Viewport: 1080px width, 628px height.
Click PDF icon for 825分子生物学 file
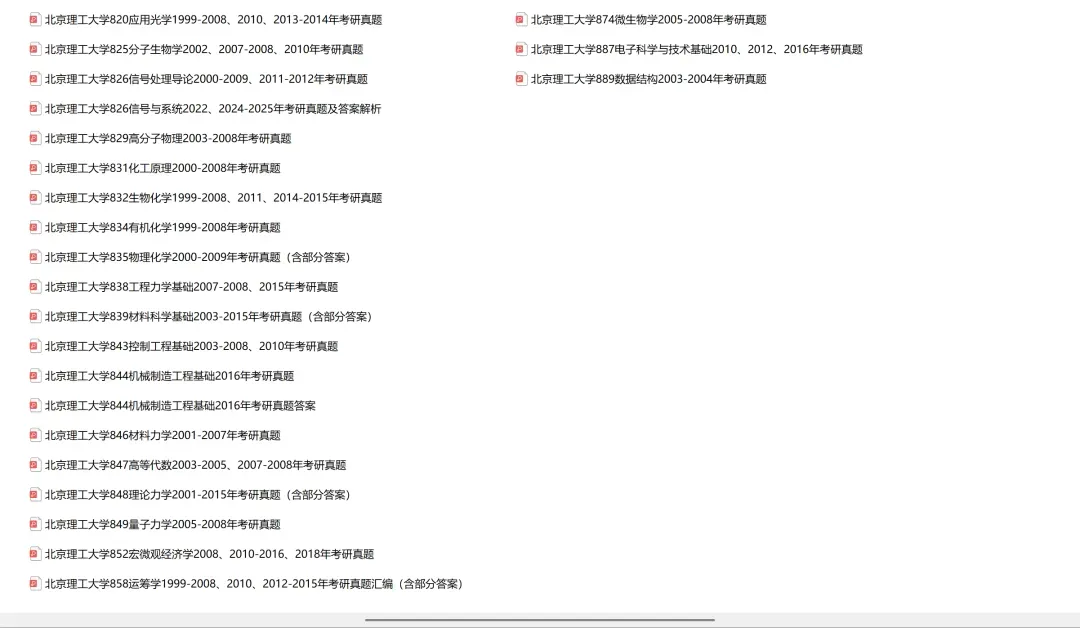pos(34,50)
